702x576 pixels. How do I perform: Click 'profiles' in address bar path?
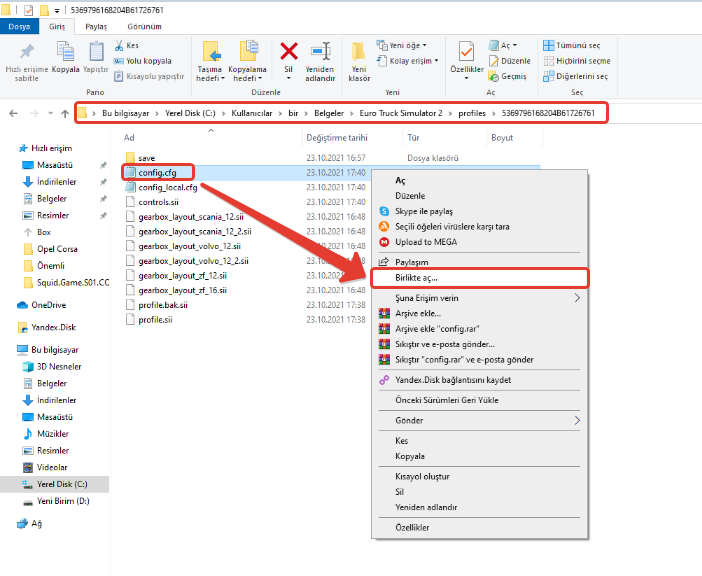pyautogui.click(x=472, y=113)
